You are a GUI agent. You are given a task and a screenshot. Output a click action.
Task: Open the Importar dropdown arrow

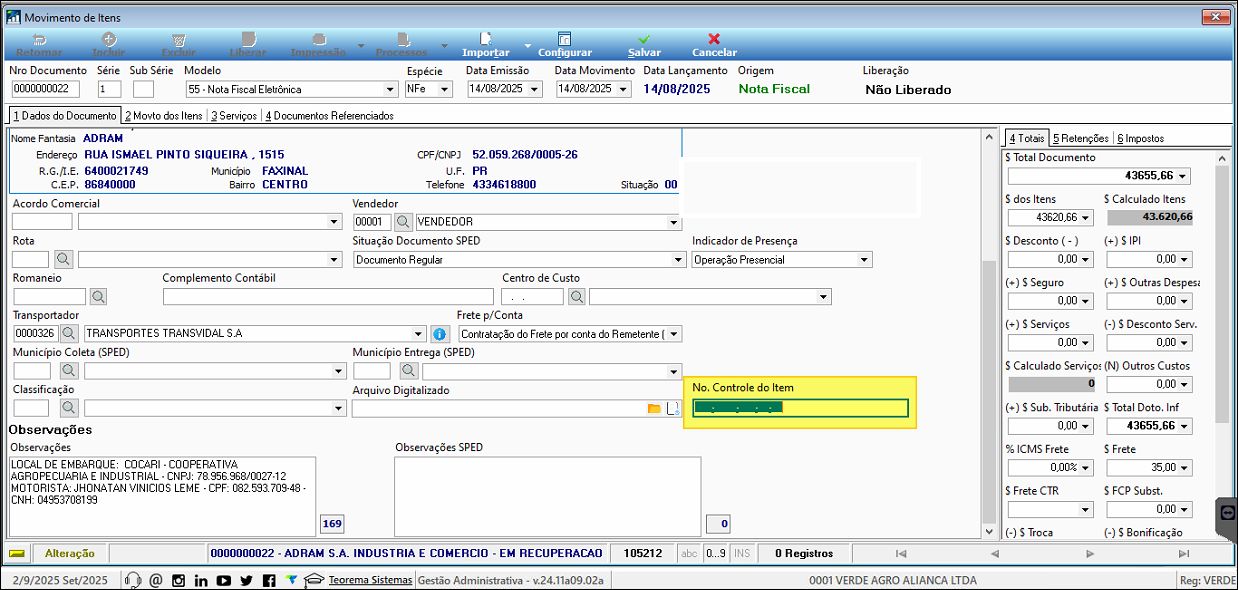click(528, 47)
